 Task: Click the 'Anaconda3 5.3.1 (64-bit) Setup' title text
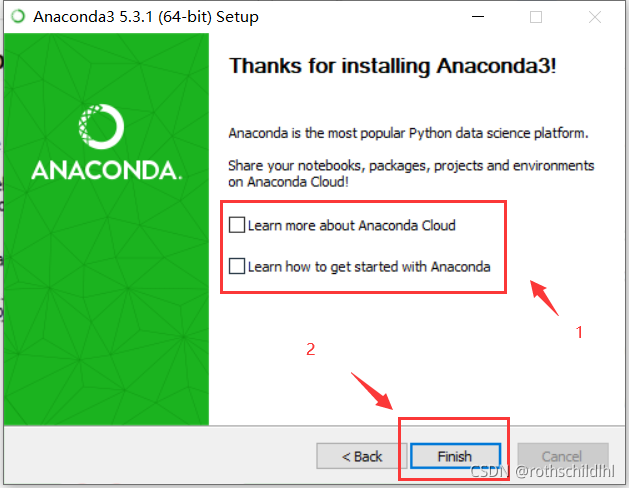pyautogui.click(x=146, y=17)
